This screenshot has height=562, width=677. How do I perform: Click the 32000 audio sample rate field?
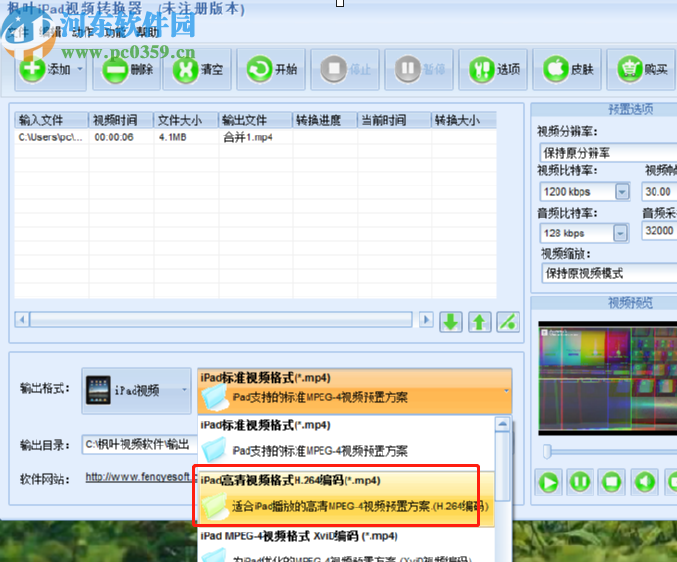tap(659, 231)
